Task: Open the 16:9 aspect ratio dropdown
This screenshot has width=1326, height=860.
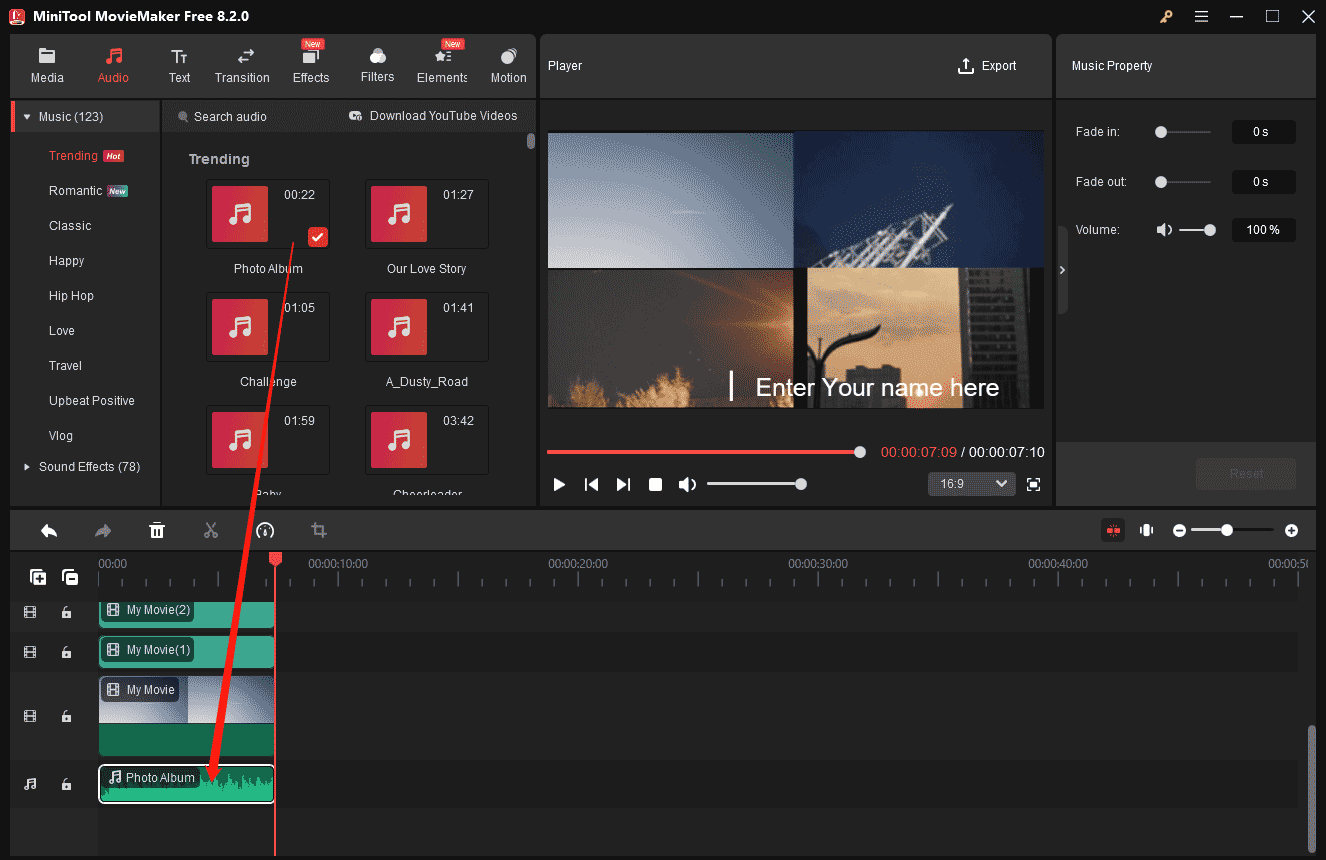Action: (x=971, y=484)
